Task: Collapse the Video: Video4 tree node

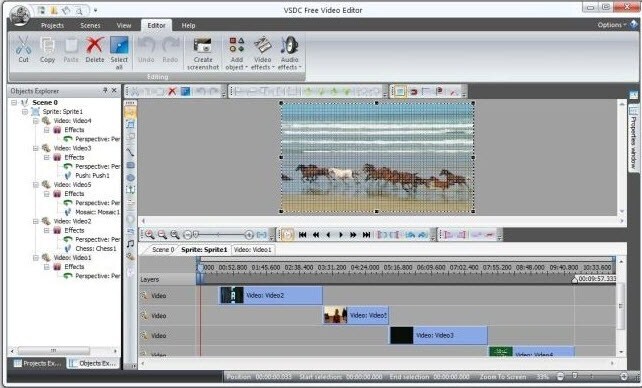Action: 36,121
